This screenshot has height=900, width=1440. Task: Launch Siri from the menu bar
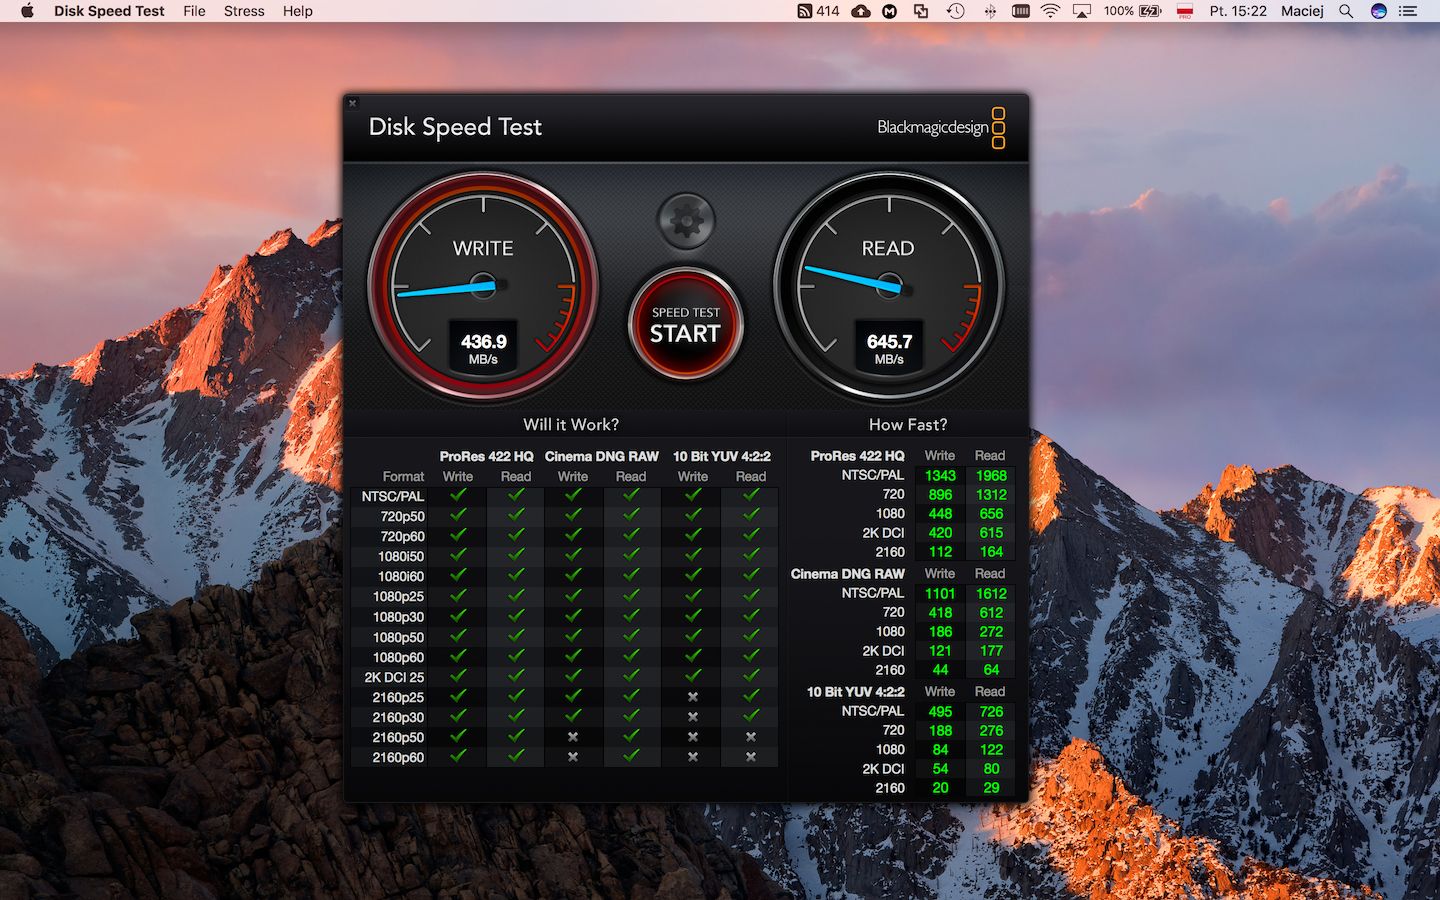(1379, 11)
